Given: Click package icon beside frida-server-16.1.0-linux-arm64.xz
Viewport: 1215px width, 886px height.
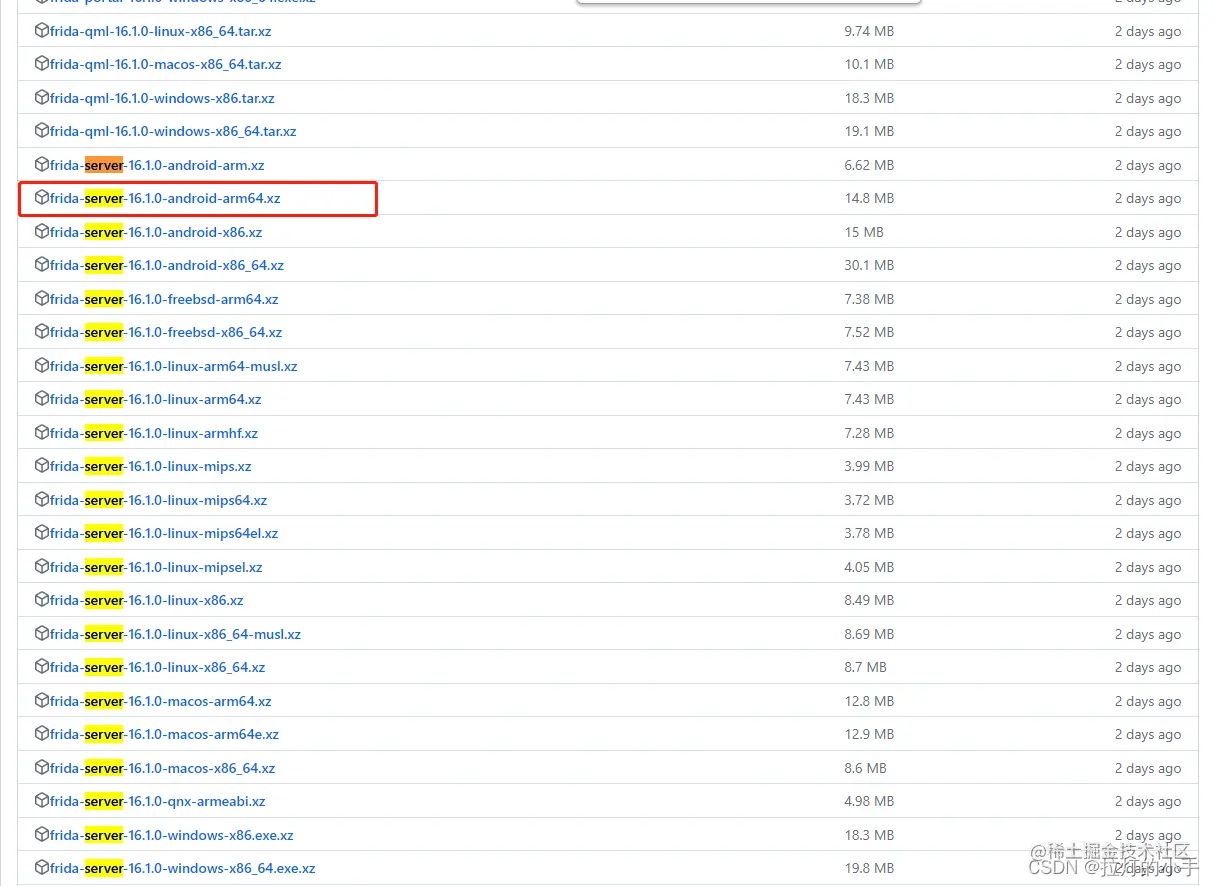Looking at the screenshot, I should point(42,399).
